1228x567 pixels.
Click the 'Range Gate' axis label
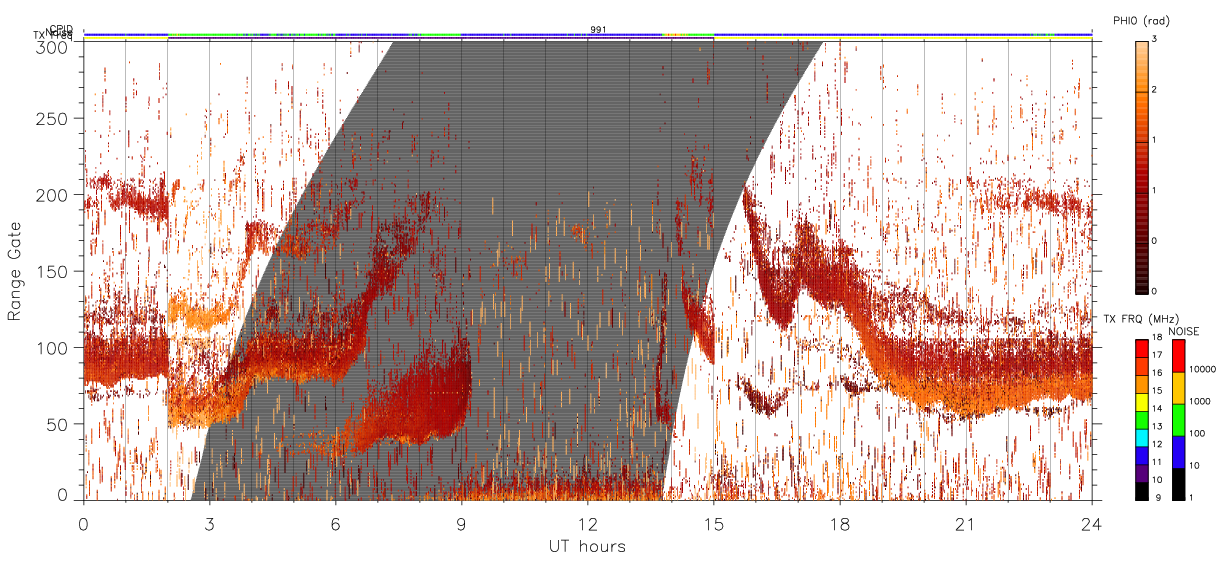(15, 271)
